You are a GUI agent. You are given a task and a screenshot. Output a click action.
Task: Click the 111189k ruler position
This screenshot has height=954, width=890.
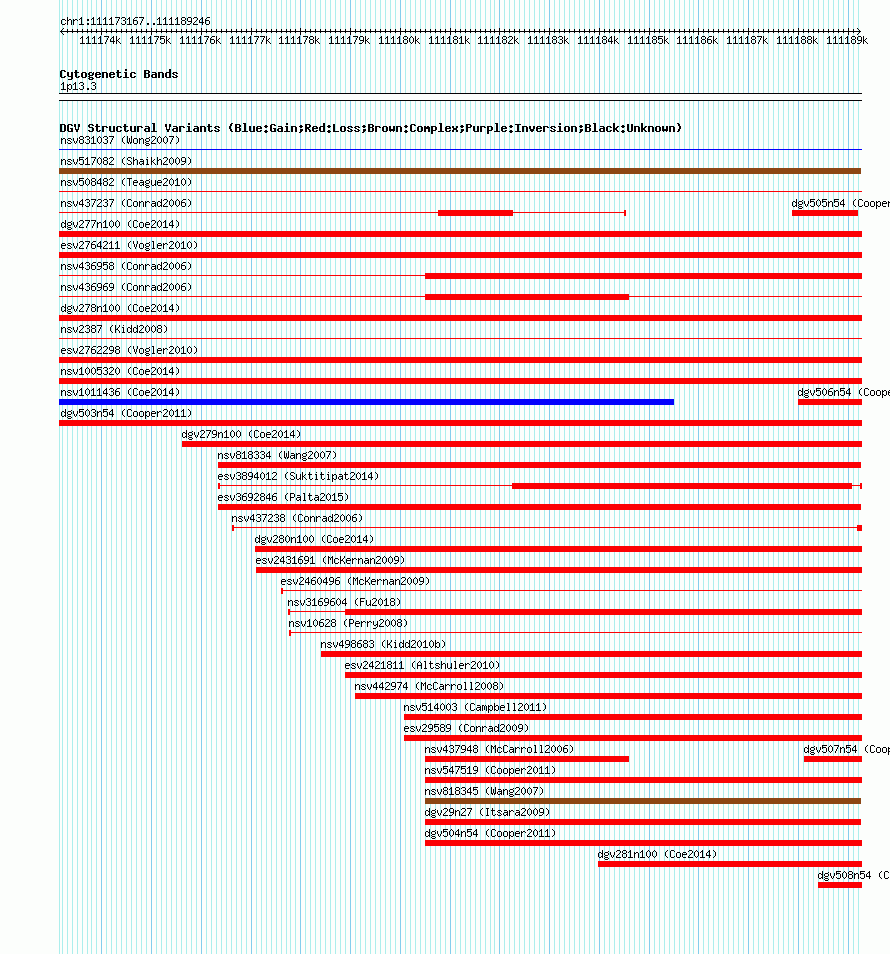pyautogui.click(x=847, y=40)
